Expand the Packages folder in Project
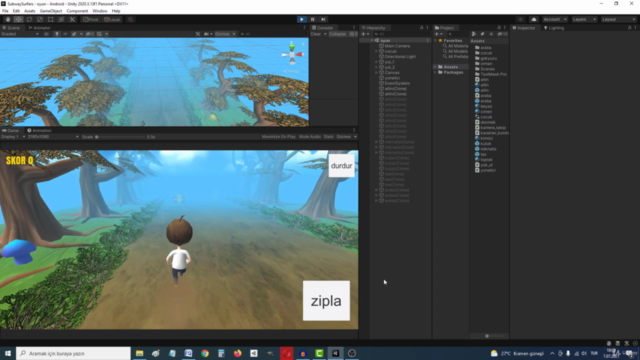The image size is (640, 360). (436, 72)
